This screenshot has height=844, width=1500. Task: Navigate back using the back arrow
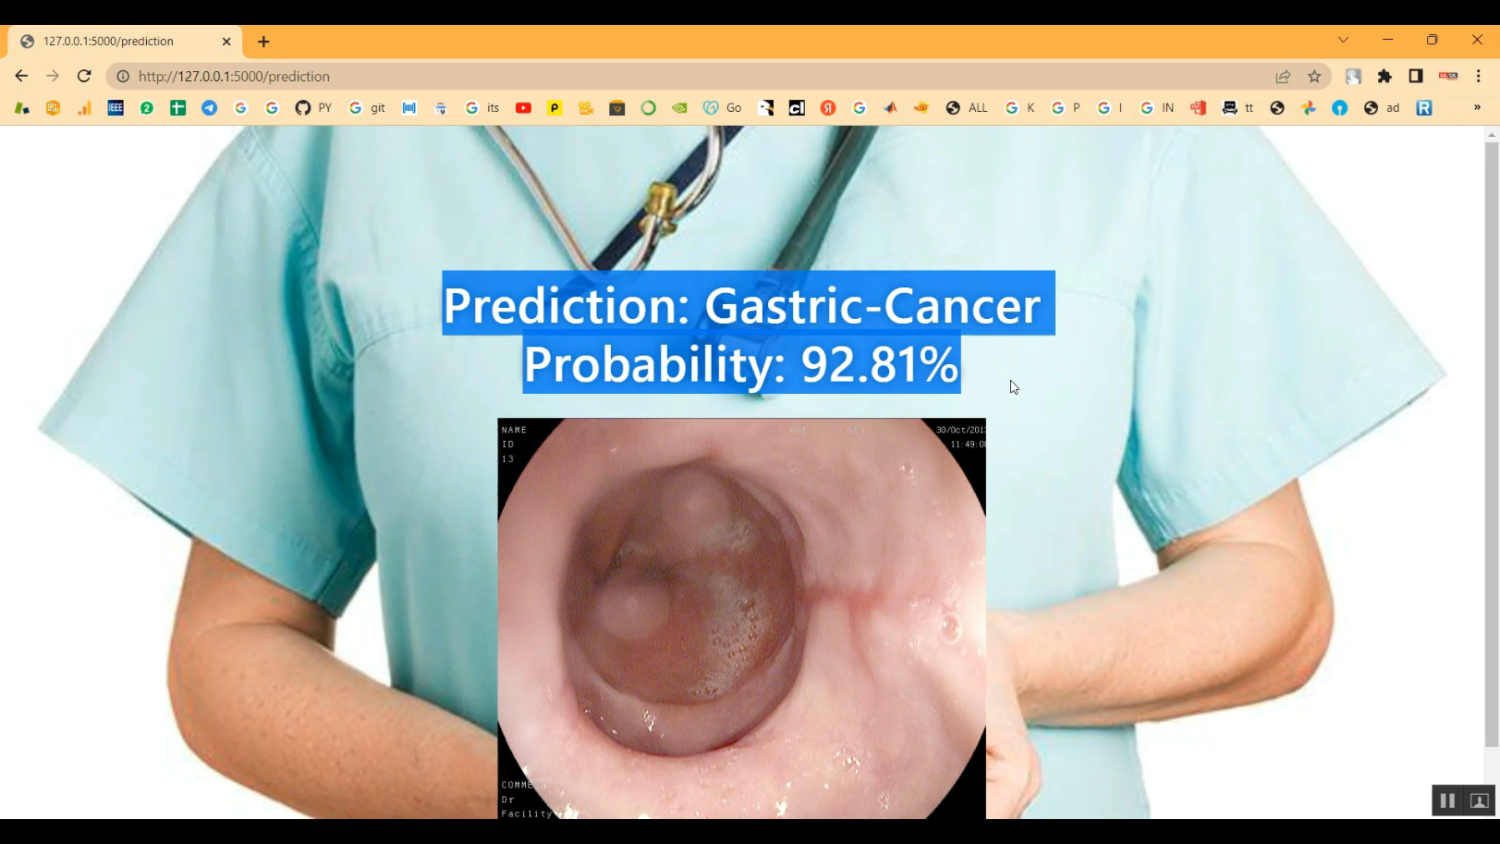coord(21,76)
